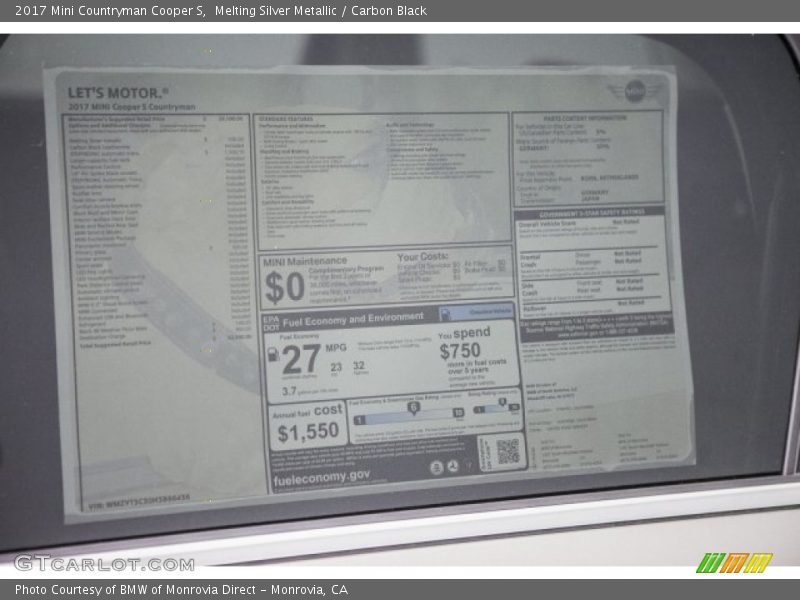Click the '23' city MPG value
Image resolution: width=800 pixels, height=600 pixels.
336,367
